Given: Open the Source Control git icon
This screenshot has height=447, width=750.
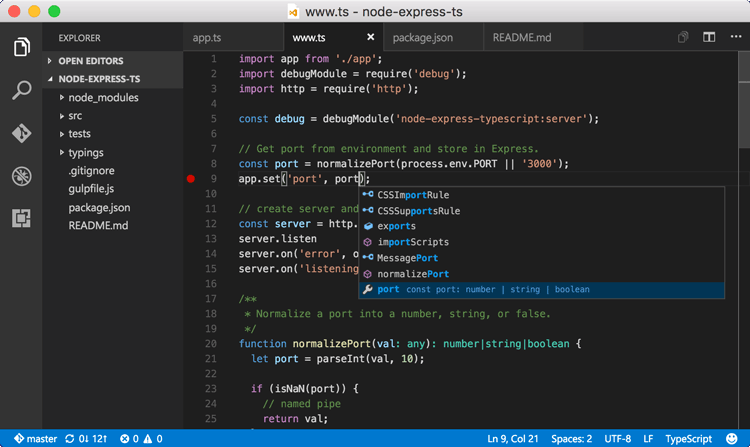Looking at the screenshot, I should click(x=22, y=133).
